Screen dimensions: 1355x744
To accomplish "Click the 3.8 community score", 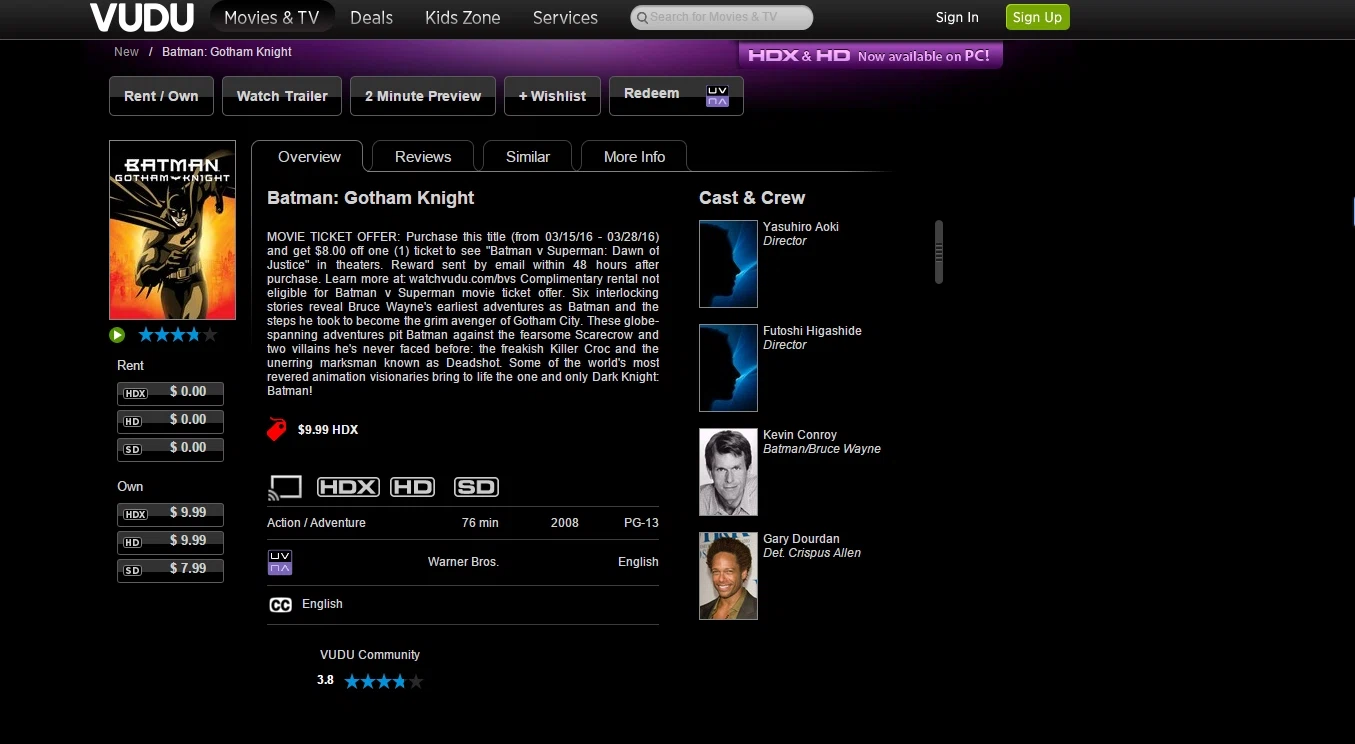I will pyautogui.click(x=325, y=680).
